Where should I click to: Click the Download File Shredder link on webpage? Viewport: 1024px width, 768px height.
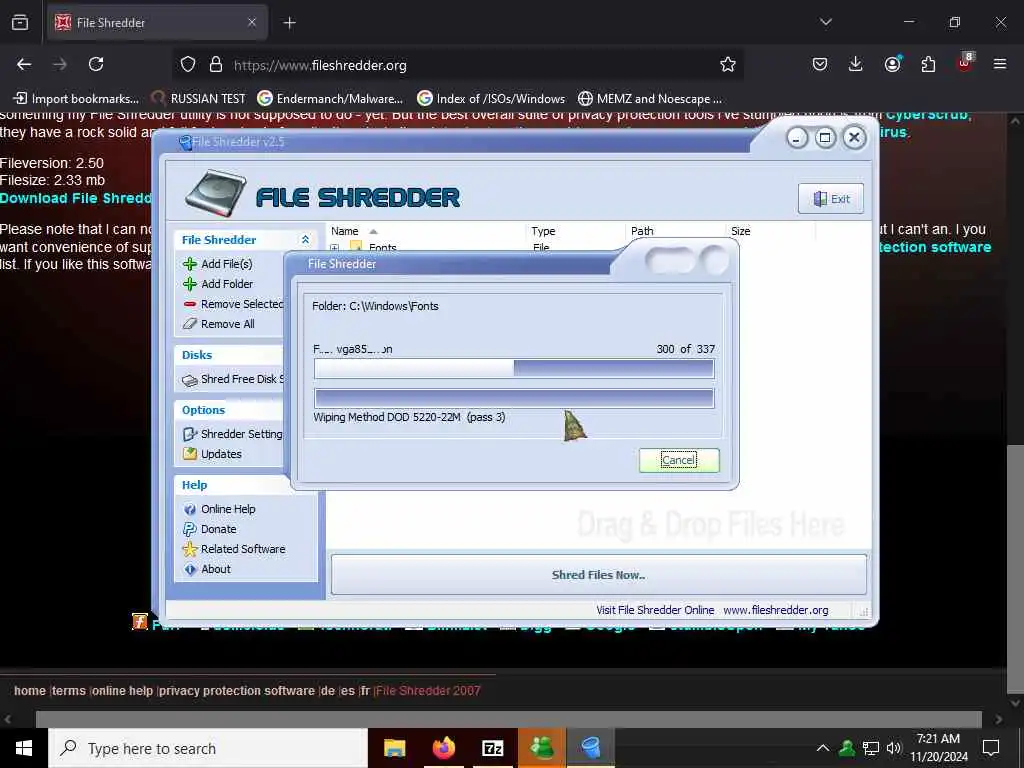76,199
